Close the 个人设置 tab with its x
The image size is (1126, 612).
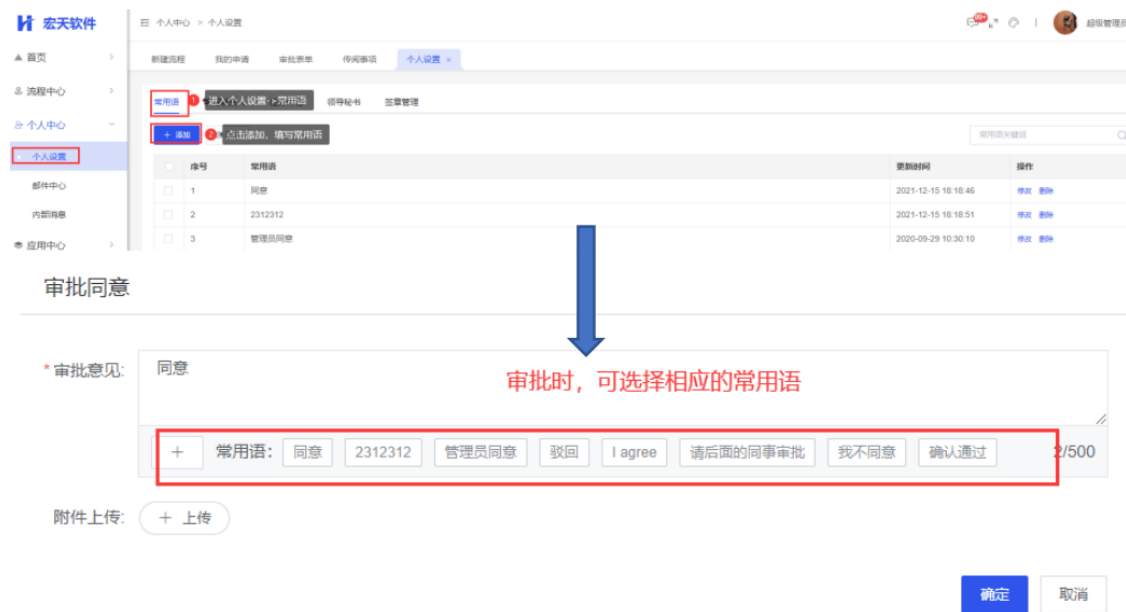tap(449, 60)
